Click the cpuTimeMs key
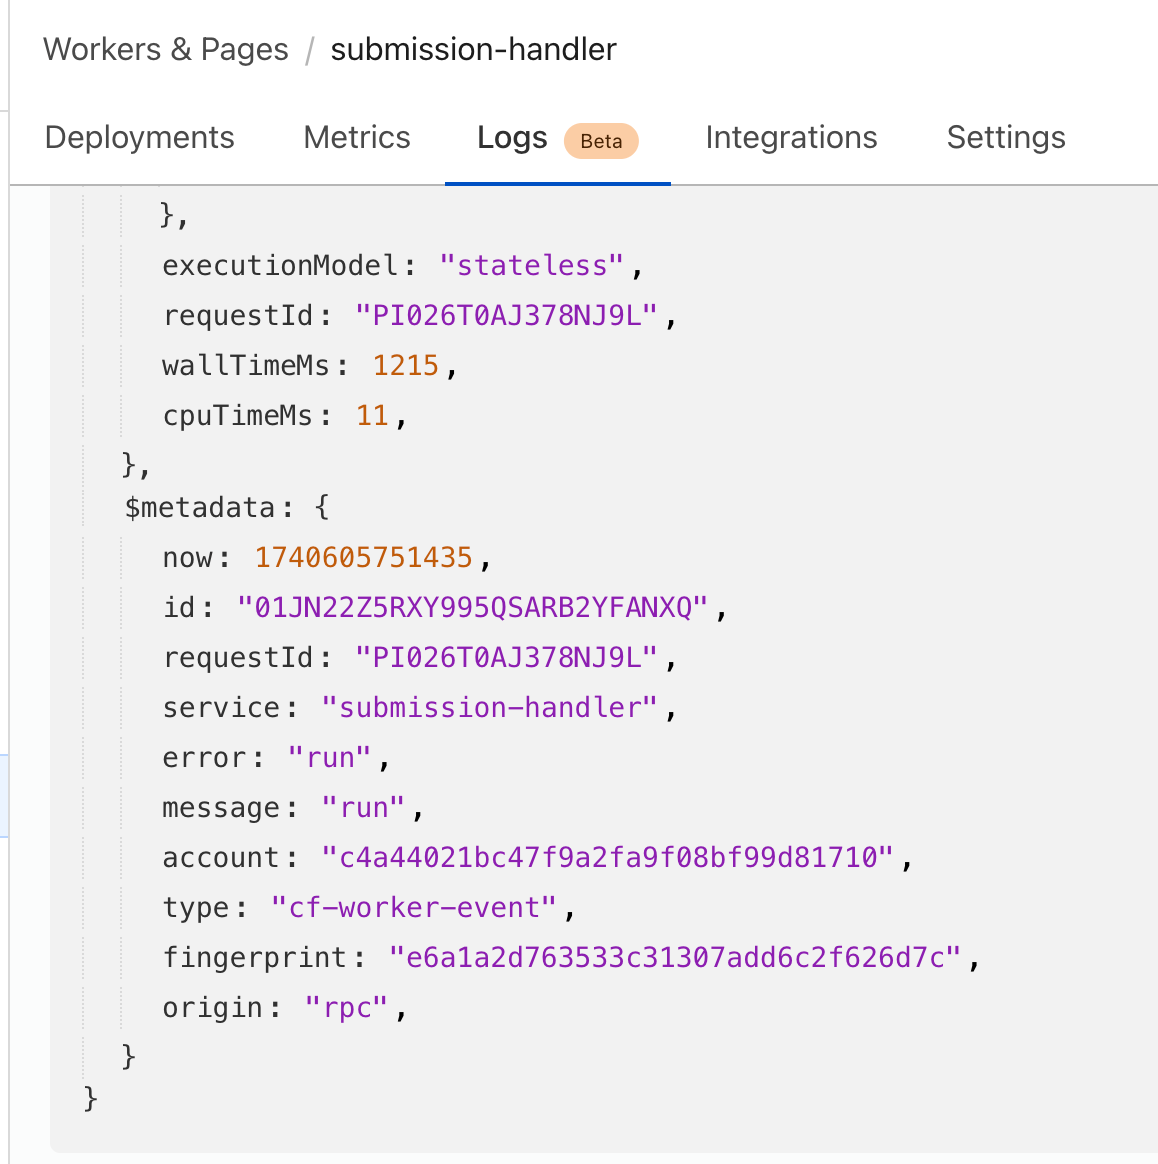 pos(238,416)
